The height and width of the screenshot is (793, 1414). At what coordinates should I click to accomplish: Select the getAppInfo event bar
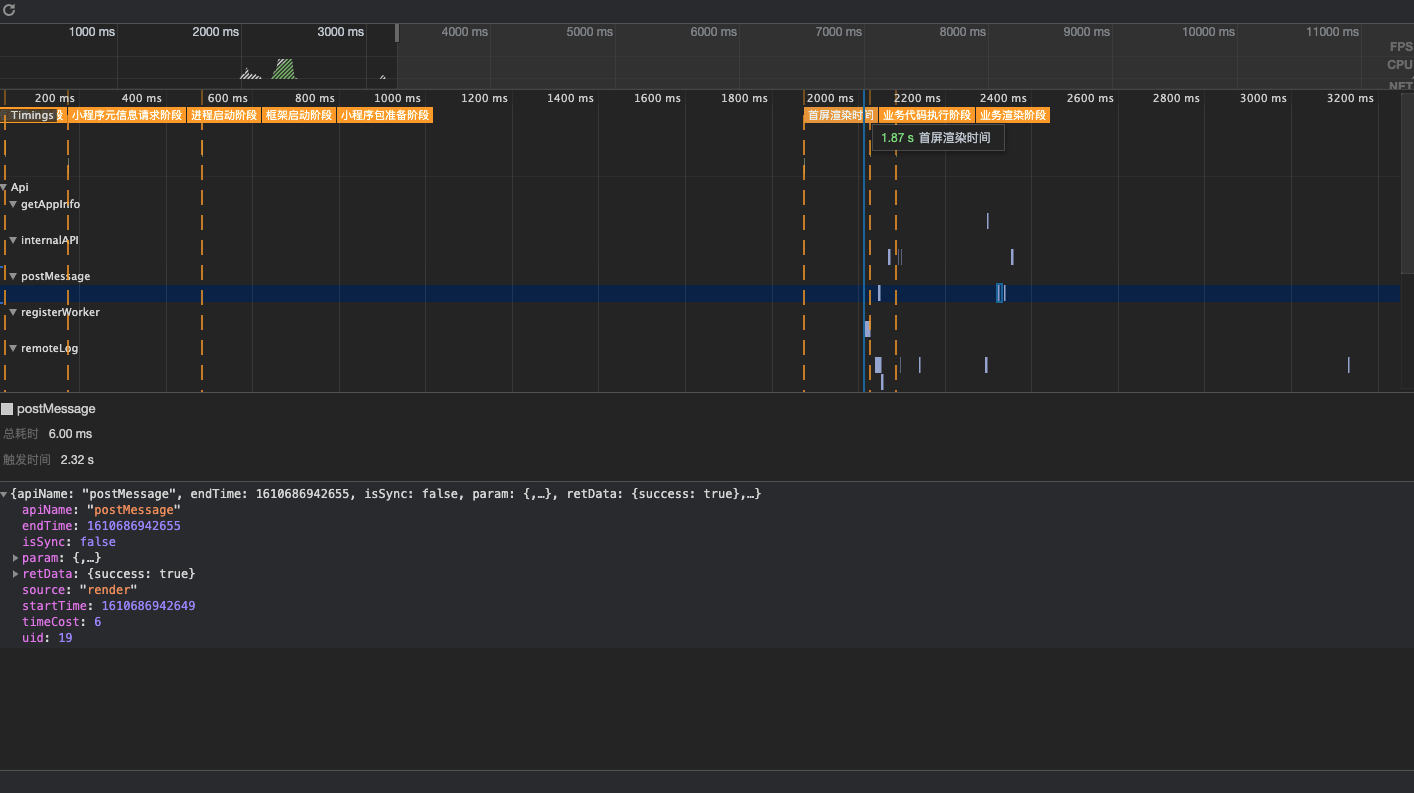point(987,221)
